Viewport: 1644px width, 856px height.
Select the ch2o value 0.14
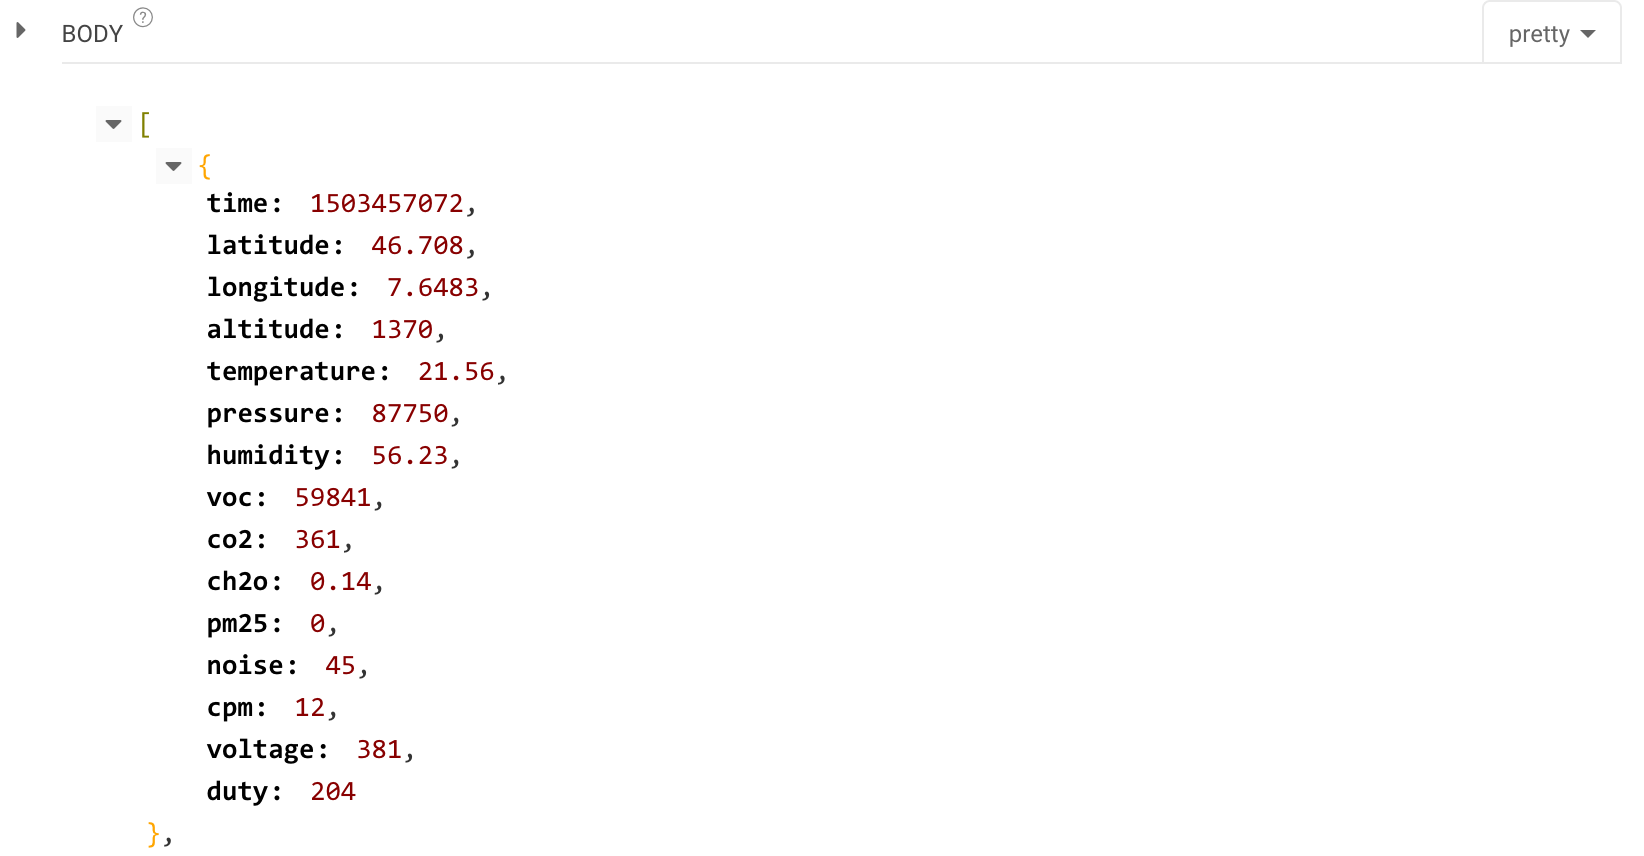coord(341,581)
